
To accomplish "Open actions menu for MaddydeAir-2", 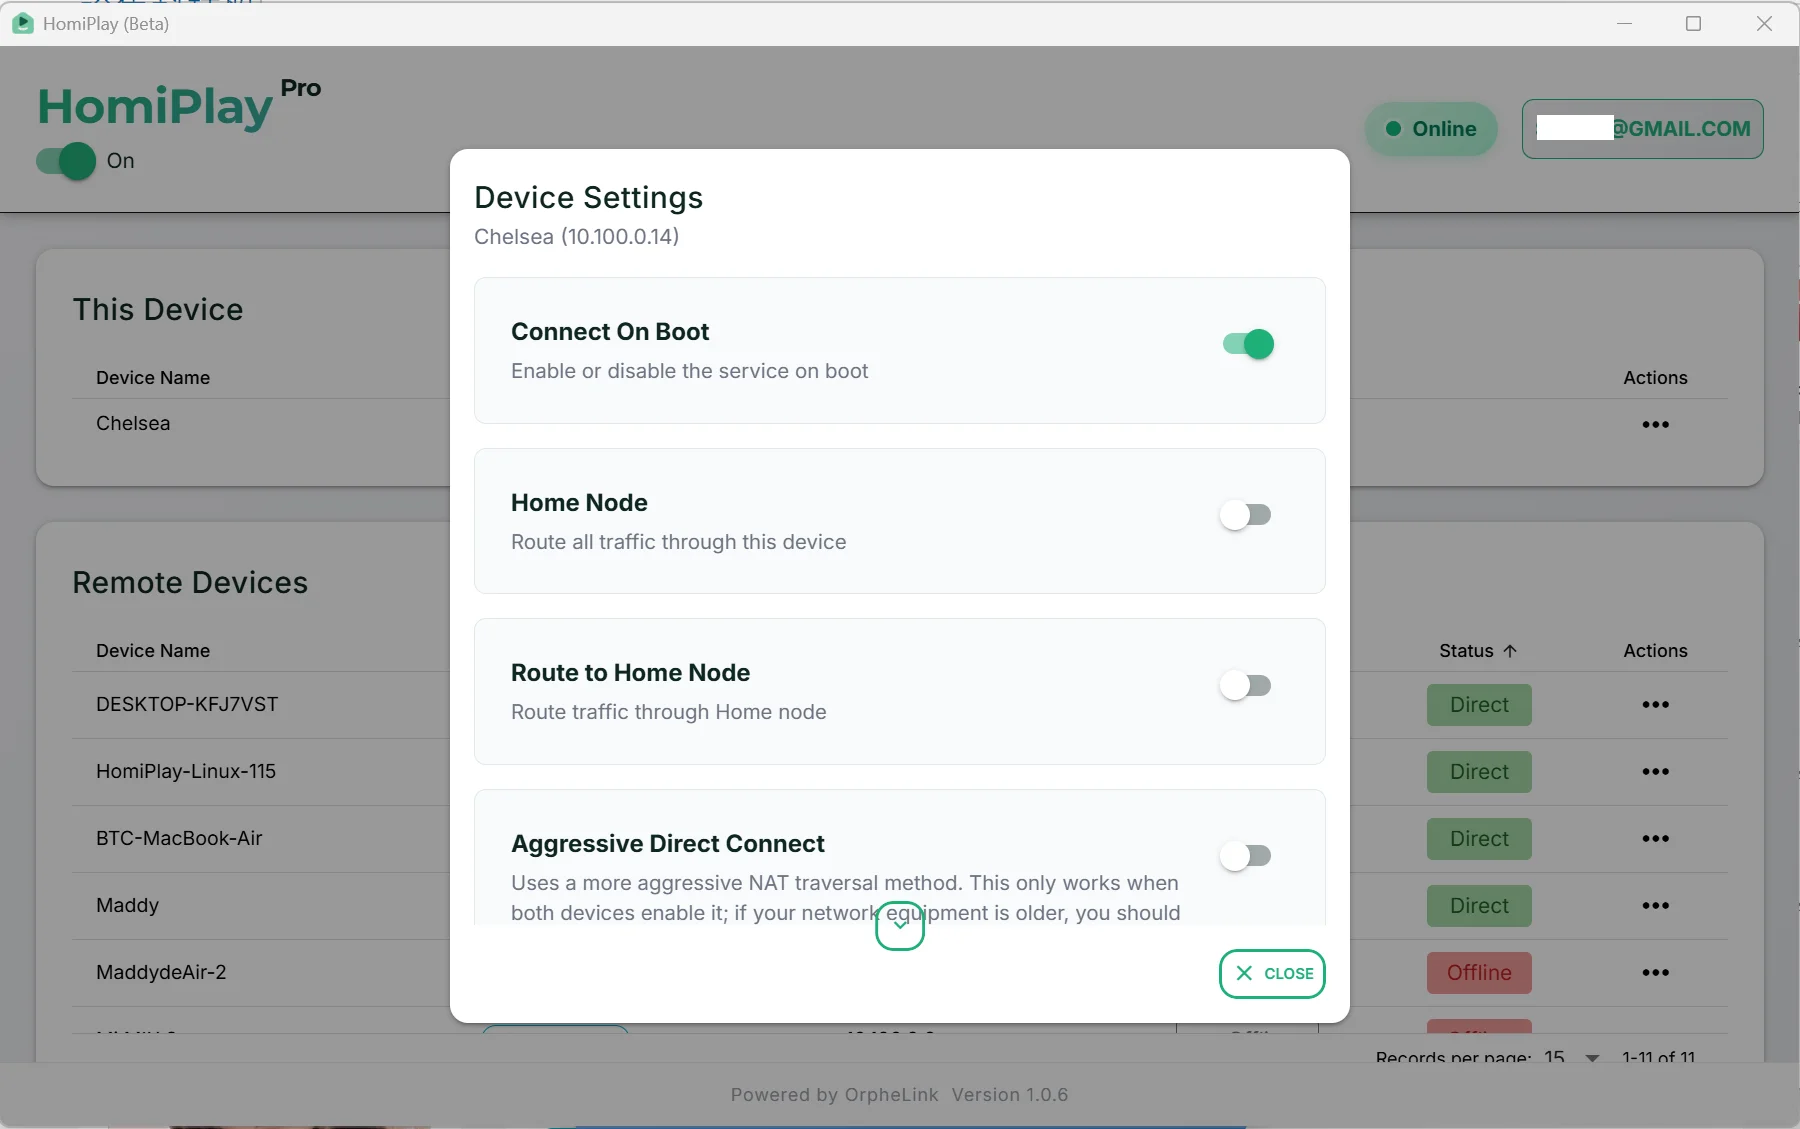I will coord(1655,973).
